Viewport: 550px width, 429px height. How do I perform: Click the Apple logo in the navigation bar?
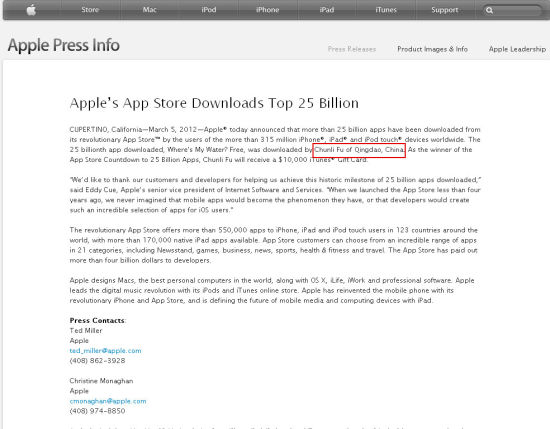point(31,10)
